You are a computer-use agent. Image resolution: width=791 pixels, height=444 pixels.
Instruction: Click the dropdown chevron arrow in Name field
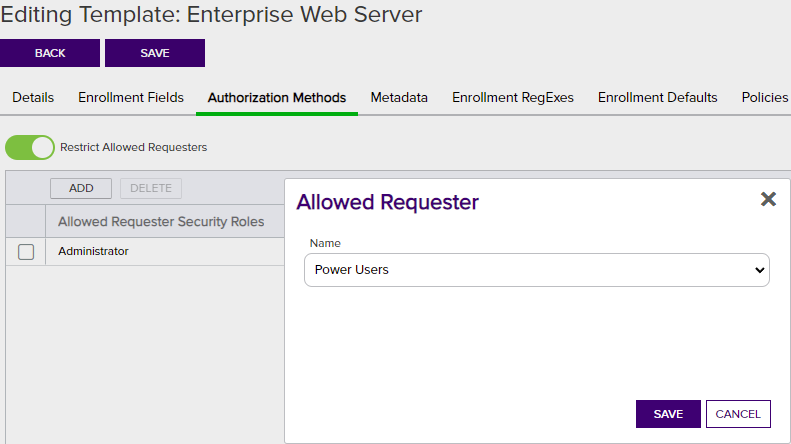(x=759, y=270)
